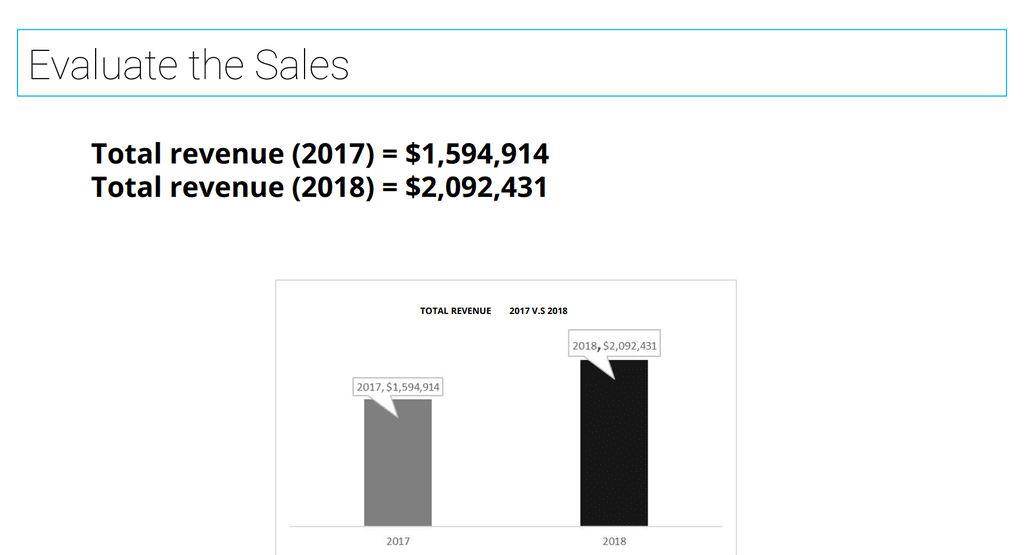Click the 2018 category axis label
1024x555 pixels.
[x=614, y=541]
